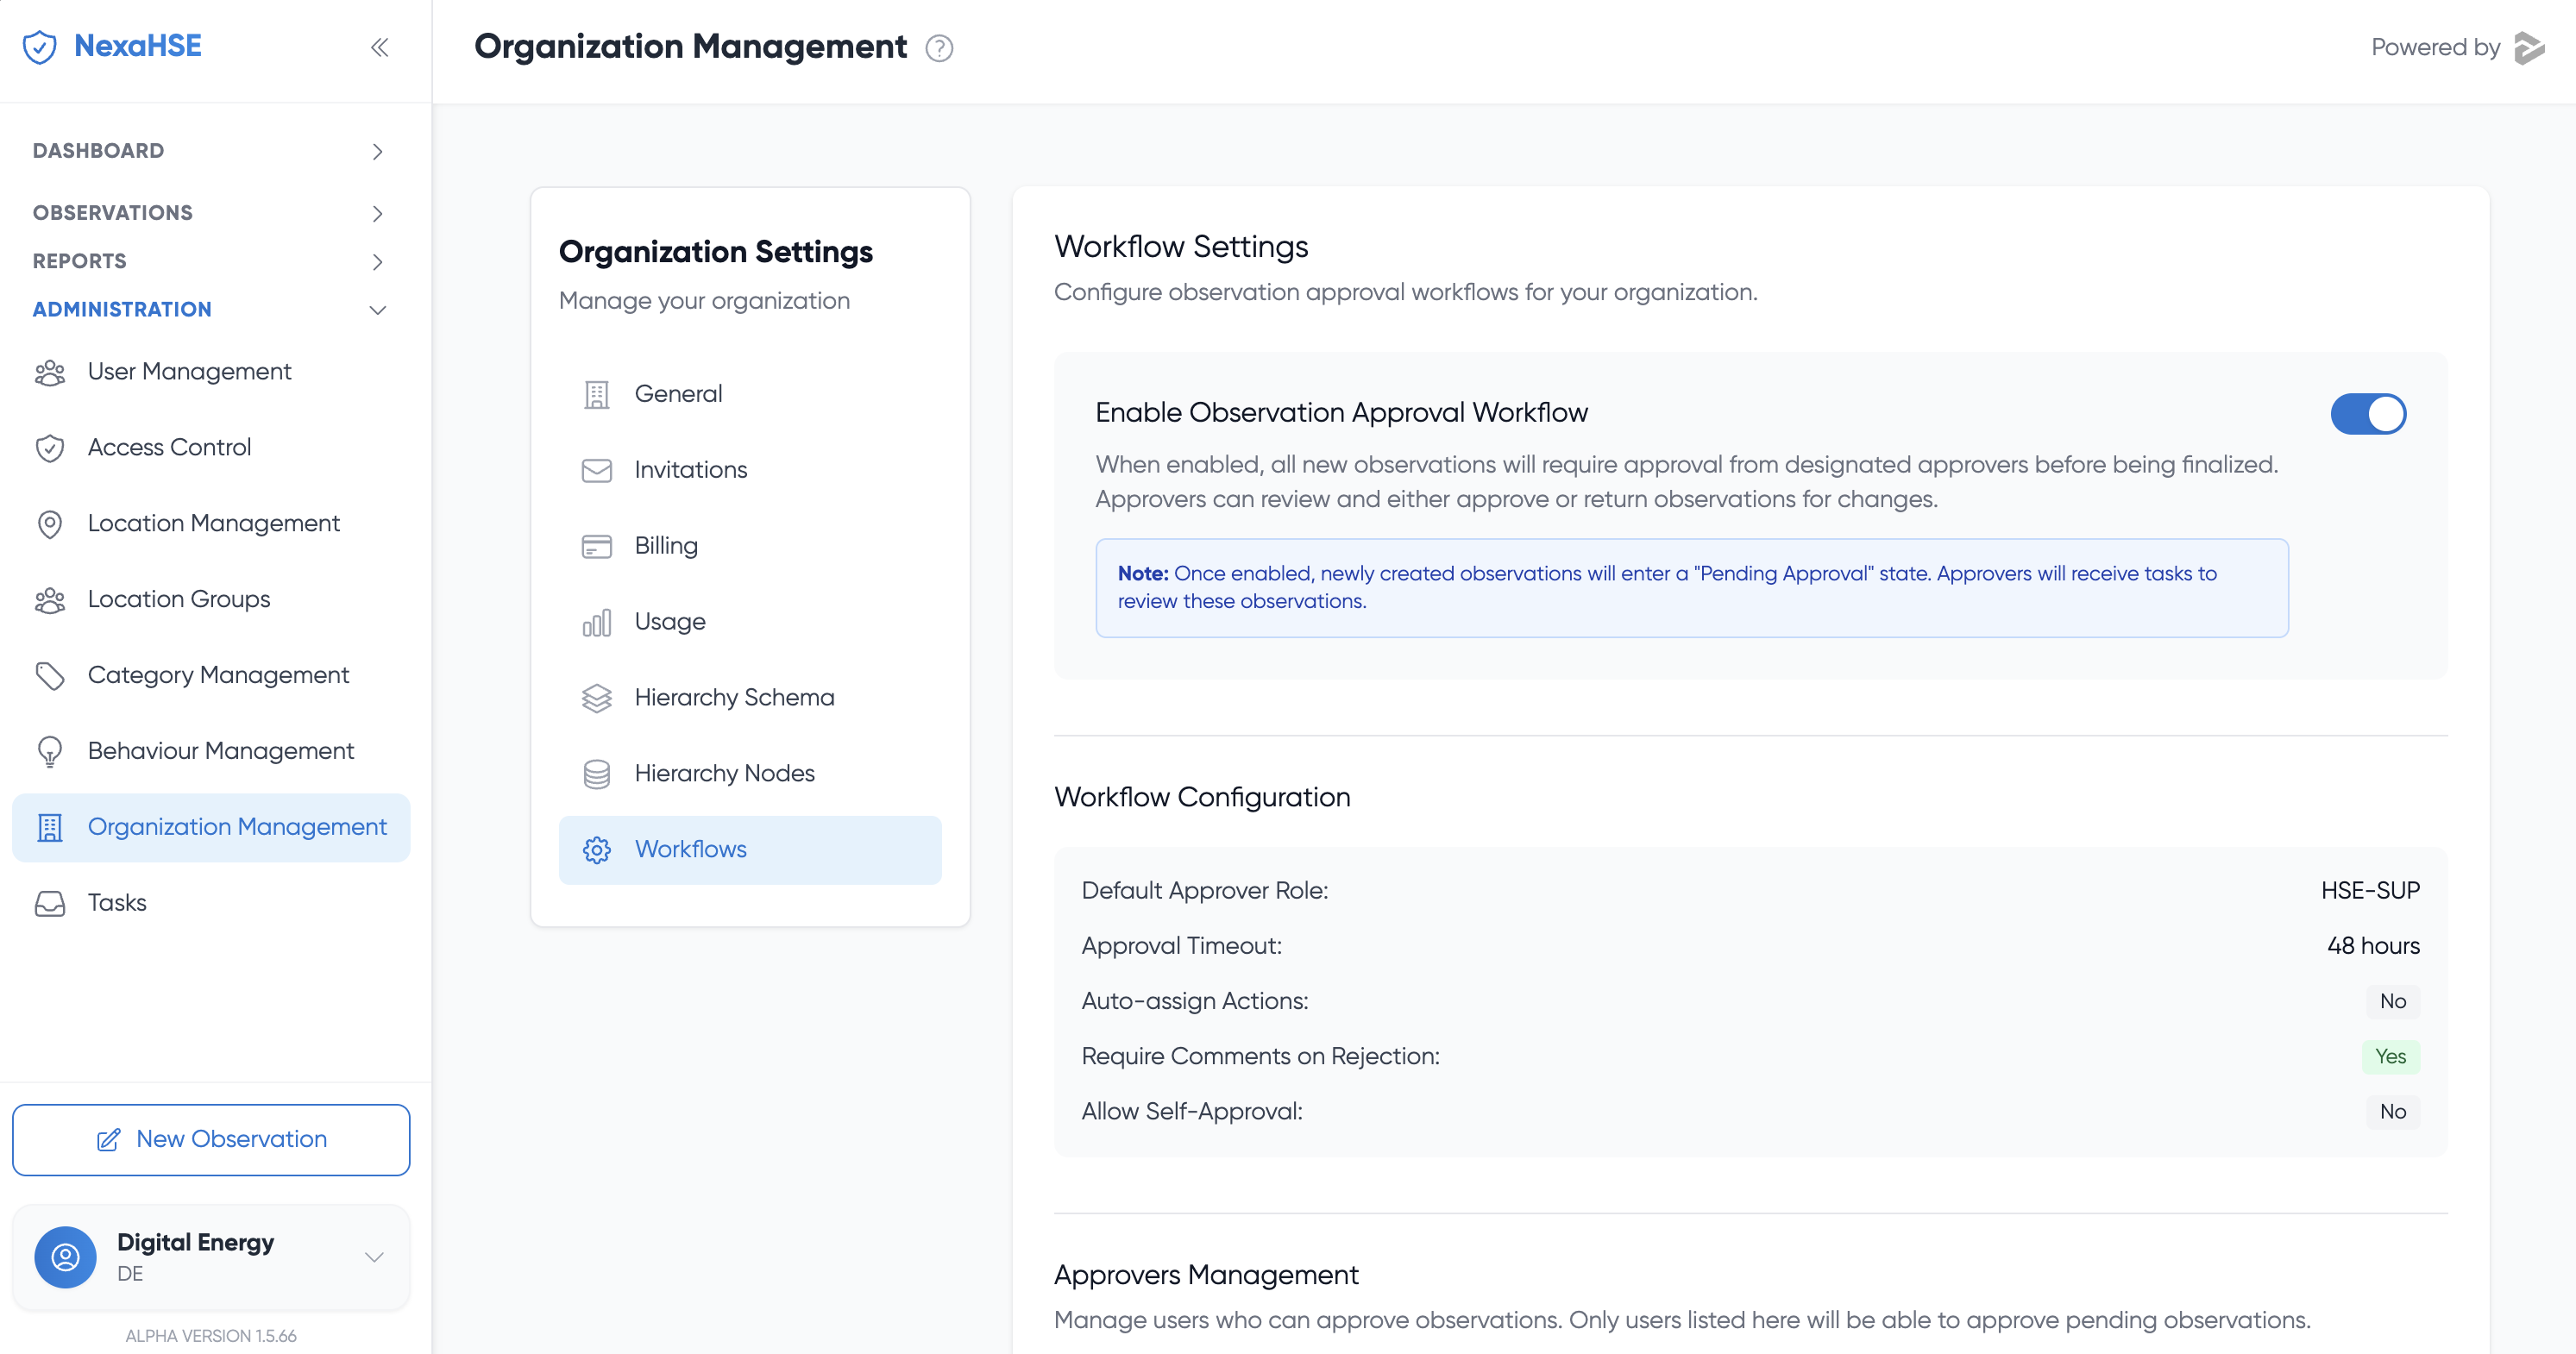Viewport: 2576px width, 1354px height.
Task: Click the HSE-SUP approver role value
Action: coord(2370,891)
